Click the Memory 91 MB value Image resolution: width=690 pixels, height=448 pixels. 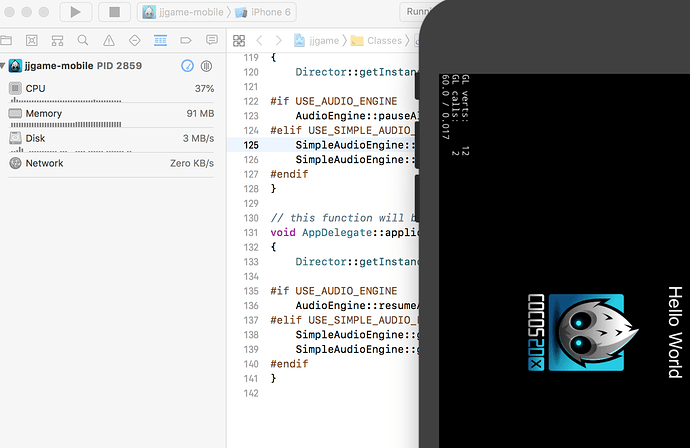pos(200,114)
